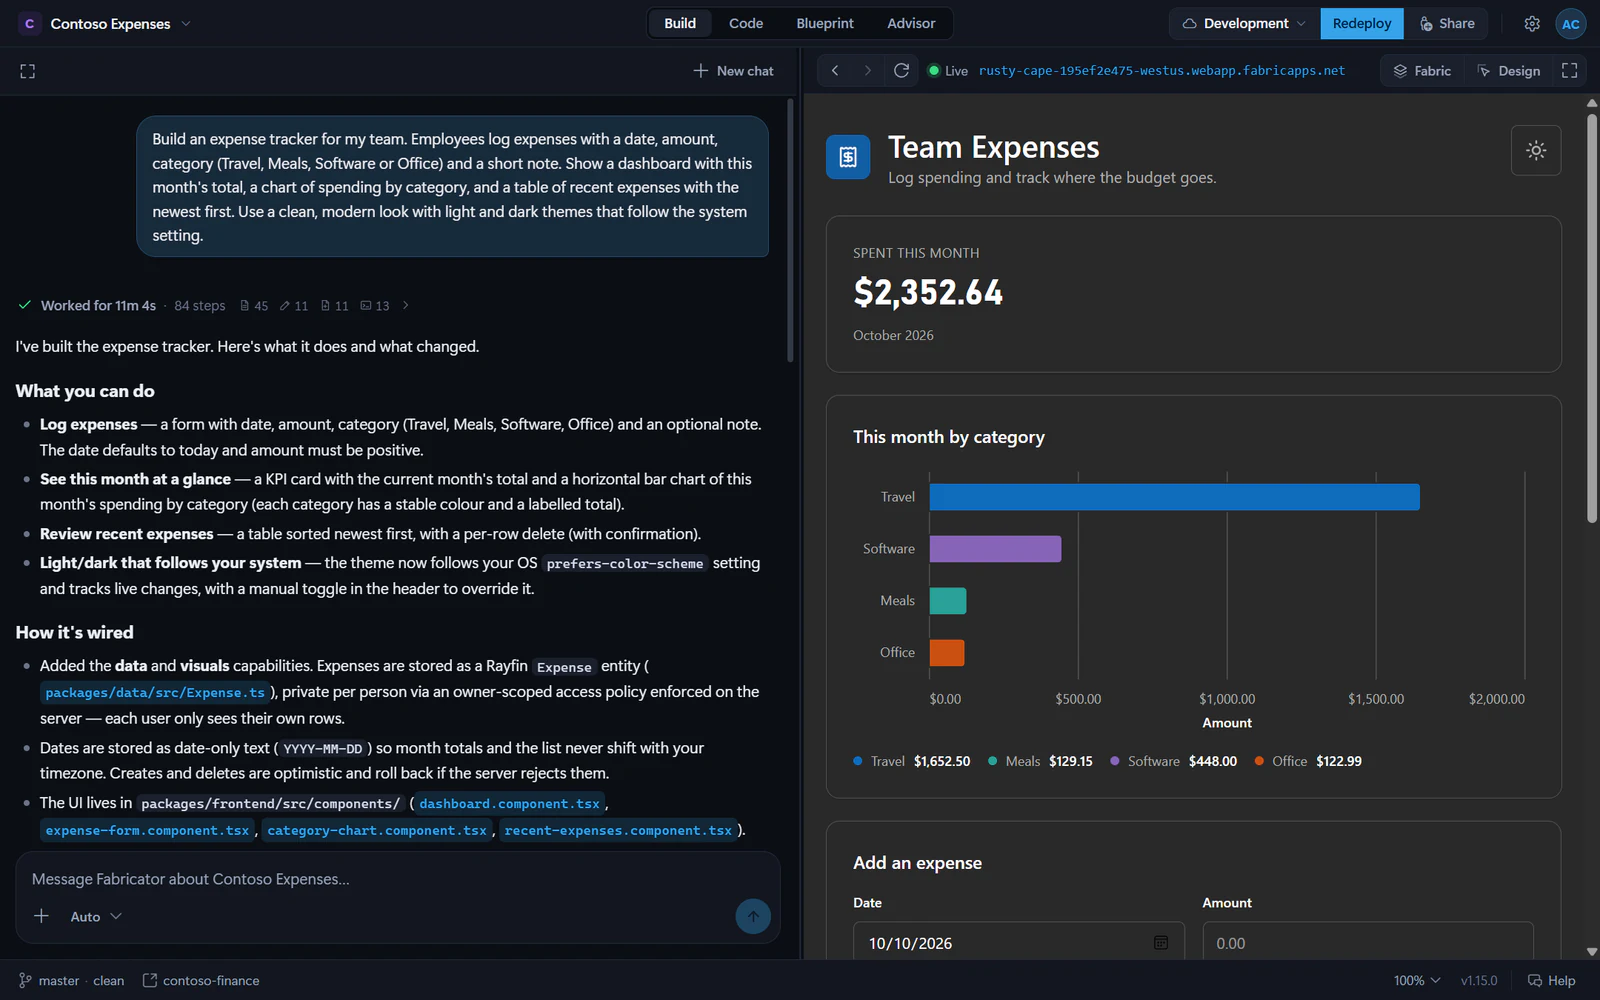Click the chat panel scrollbar
This screenshot has width=1600, height=1000.
790,230
